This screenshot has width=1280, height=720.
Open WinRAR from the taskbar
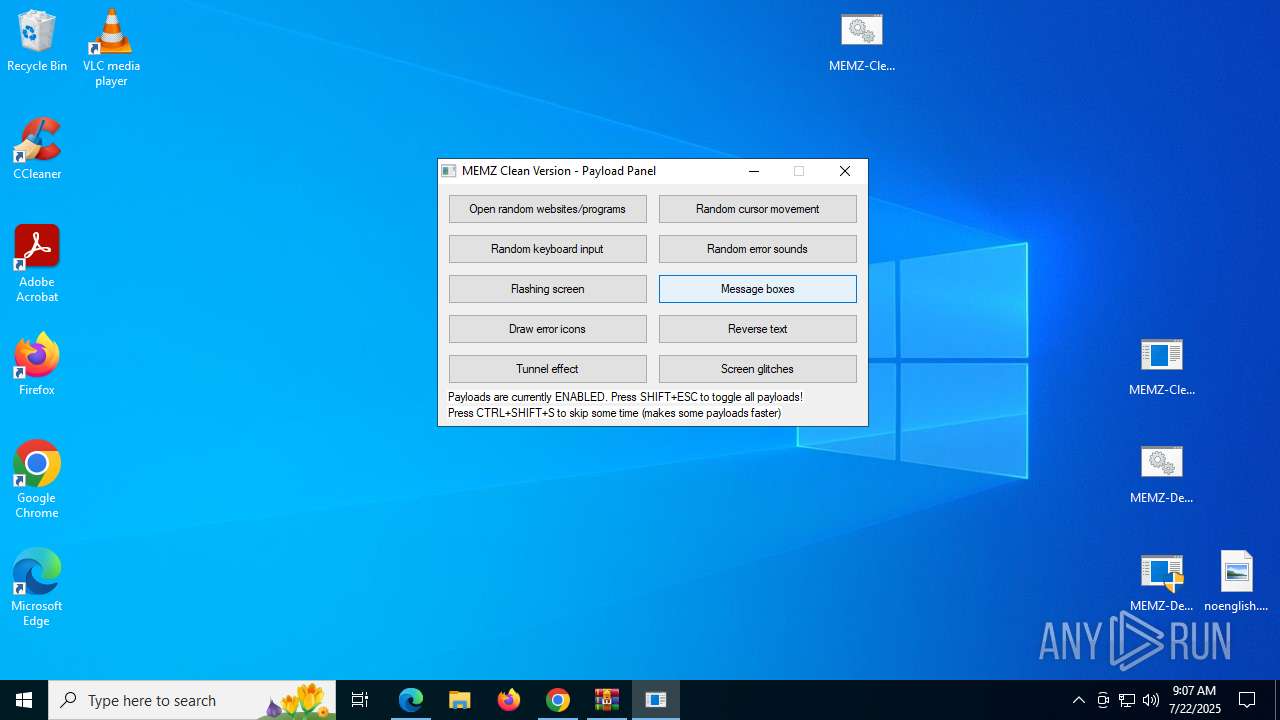coord(607,700)
